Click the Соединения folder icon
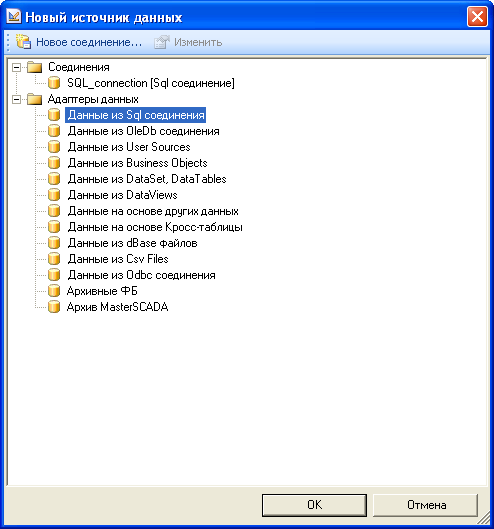This screenshot has width=494, height=529. pyautogui.click(x=34, y=67)
